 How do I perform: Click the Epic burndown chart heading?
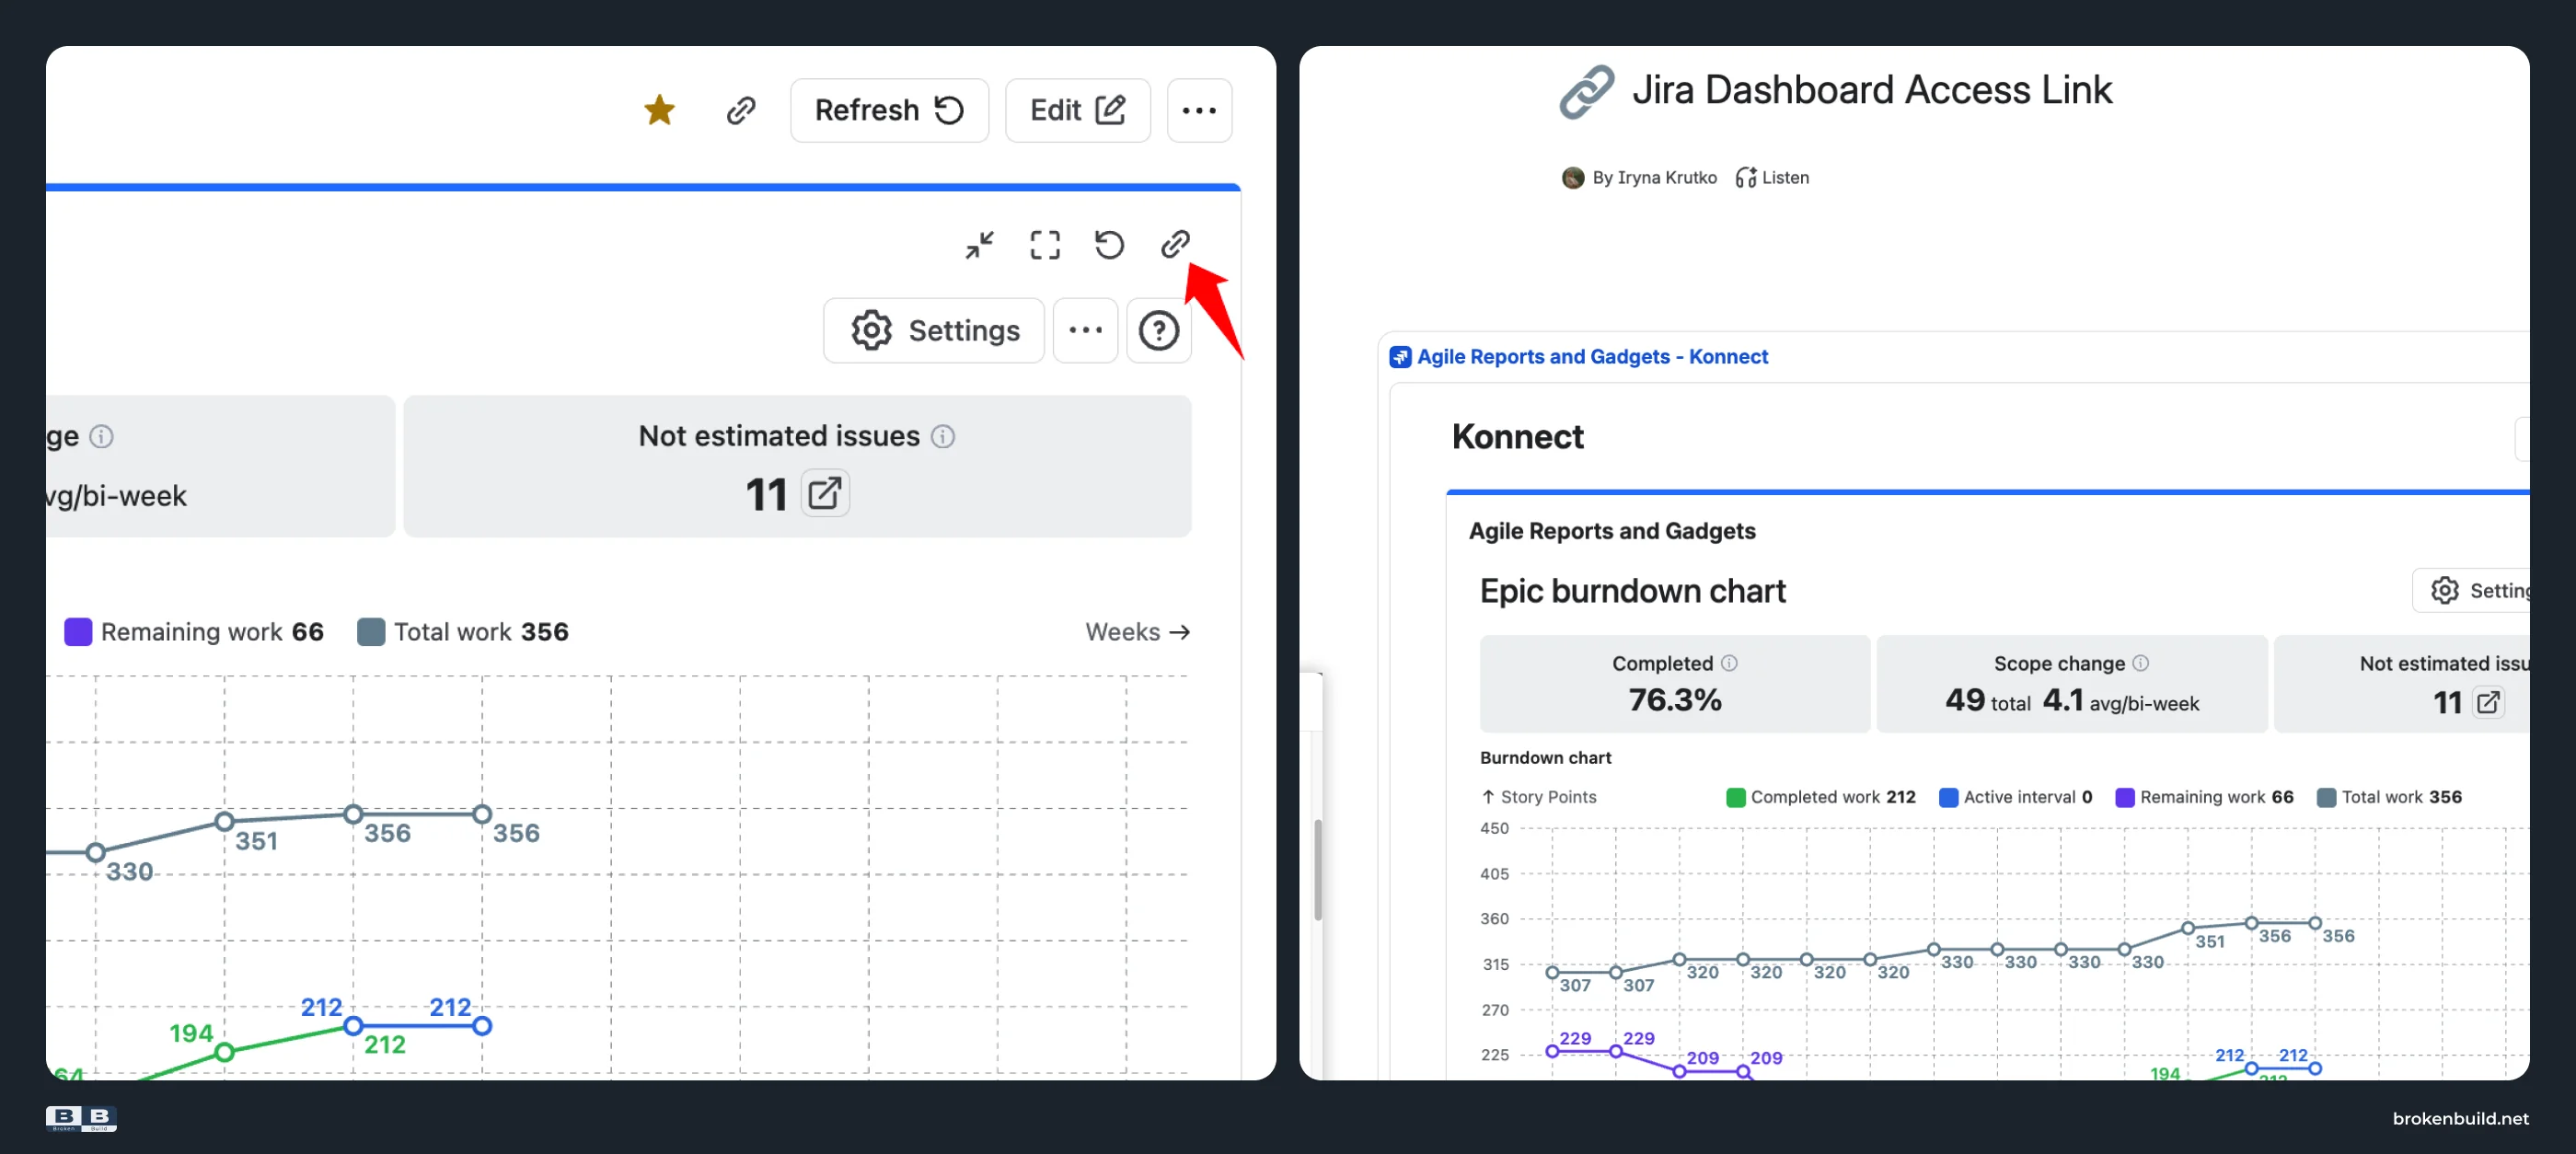[x=1632, y=591]
